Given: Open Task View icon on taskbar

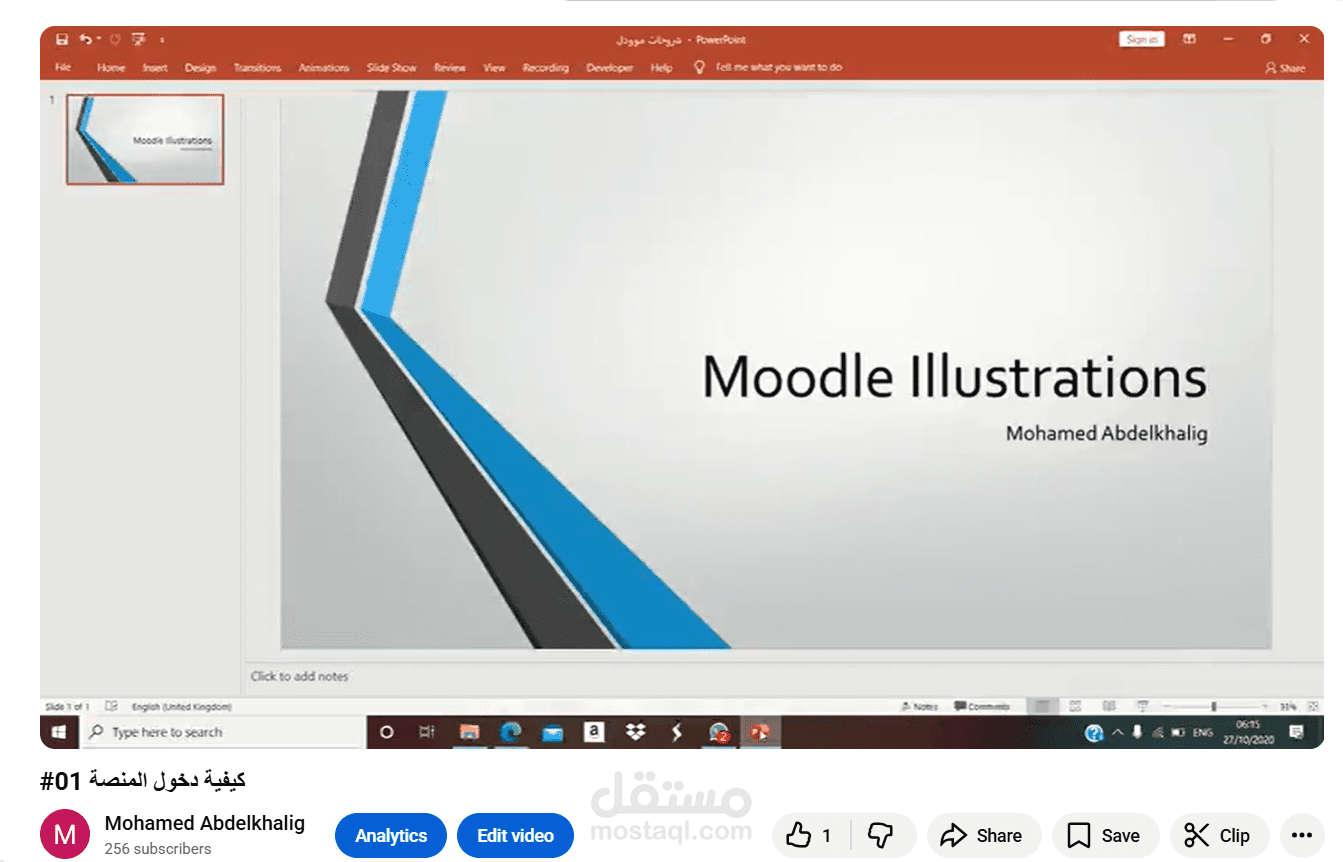Looking at the screenshot, I should pos(427,732).
